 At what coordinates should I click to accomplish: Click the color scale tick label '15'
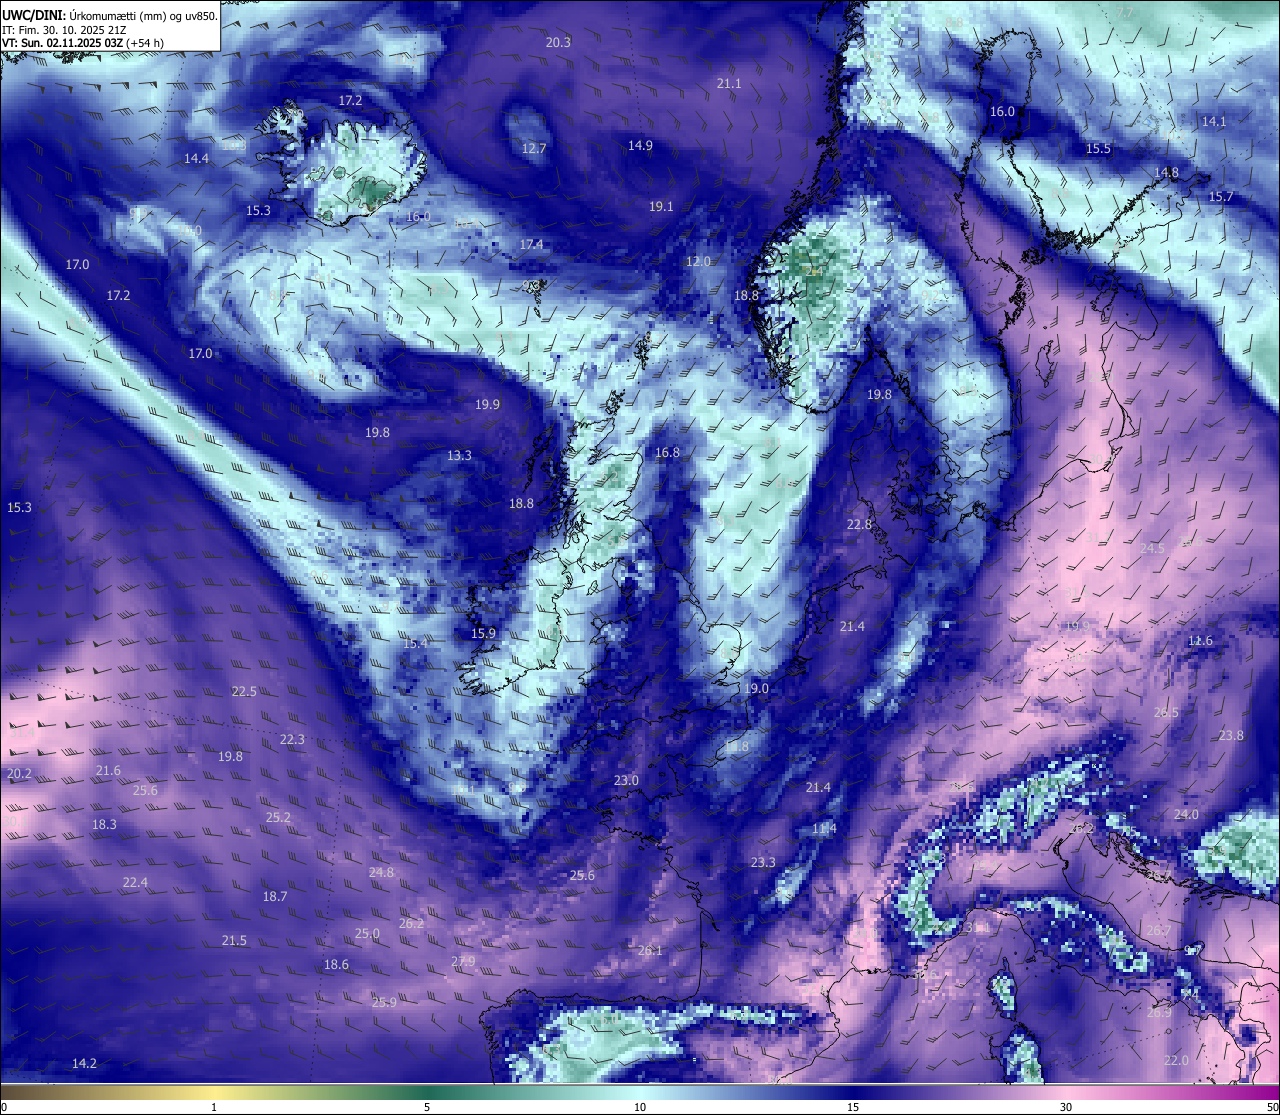click(853, 1107)
